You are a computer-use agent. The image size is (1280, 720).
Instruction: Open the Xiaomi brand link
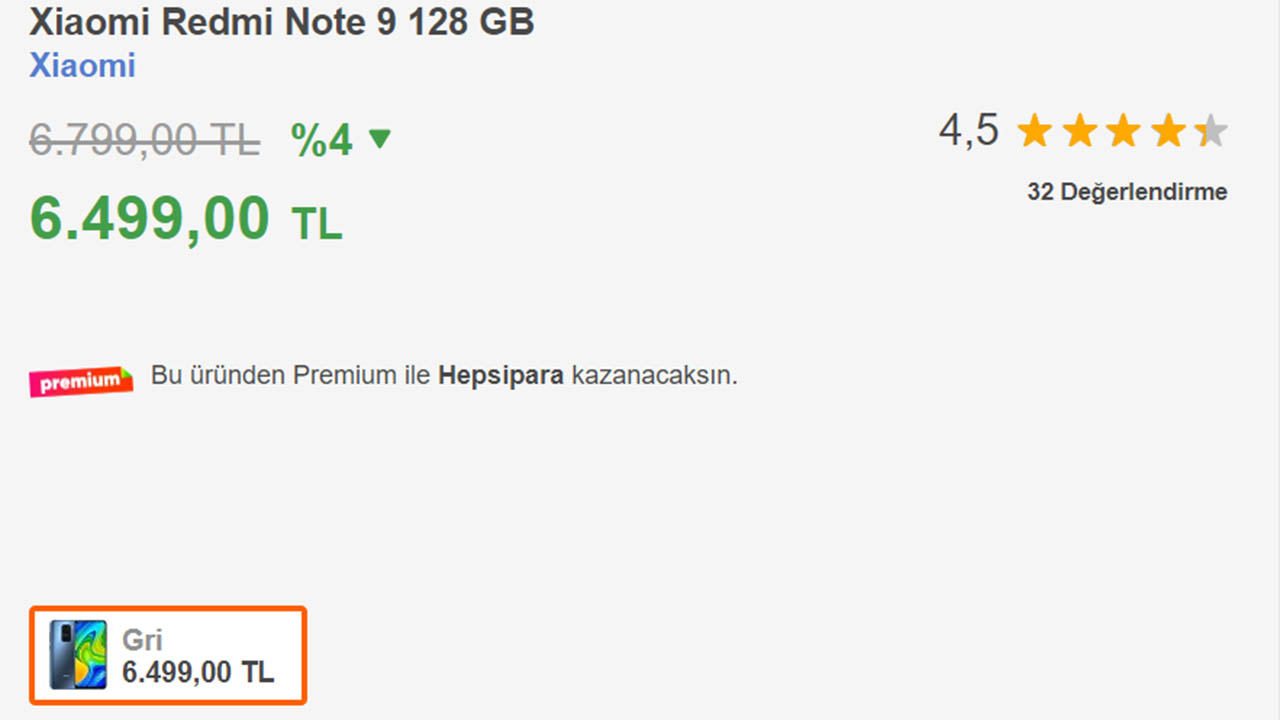[82, 66]
